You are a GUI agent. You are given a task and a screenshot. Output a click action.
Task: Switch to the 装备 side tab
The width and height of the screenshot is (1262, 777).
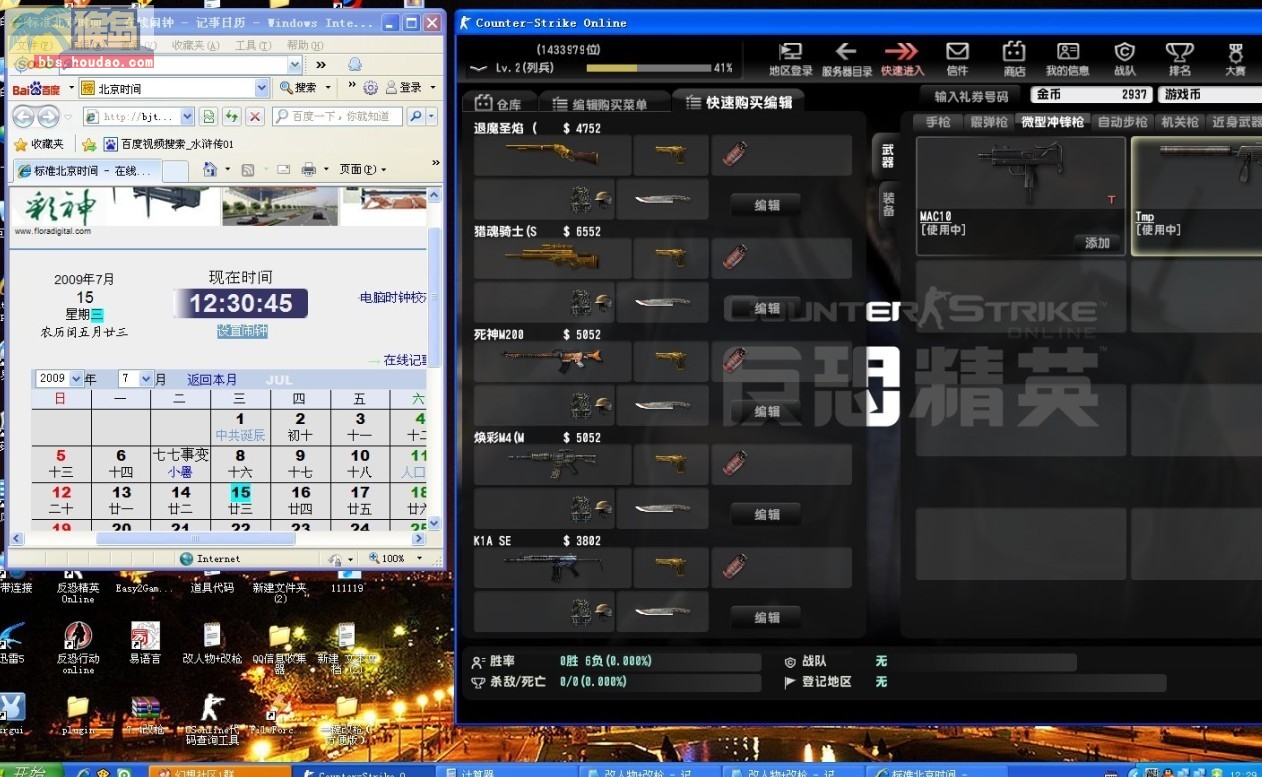888,203
